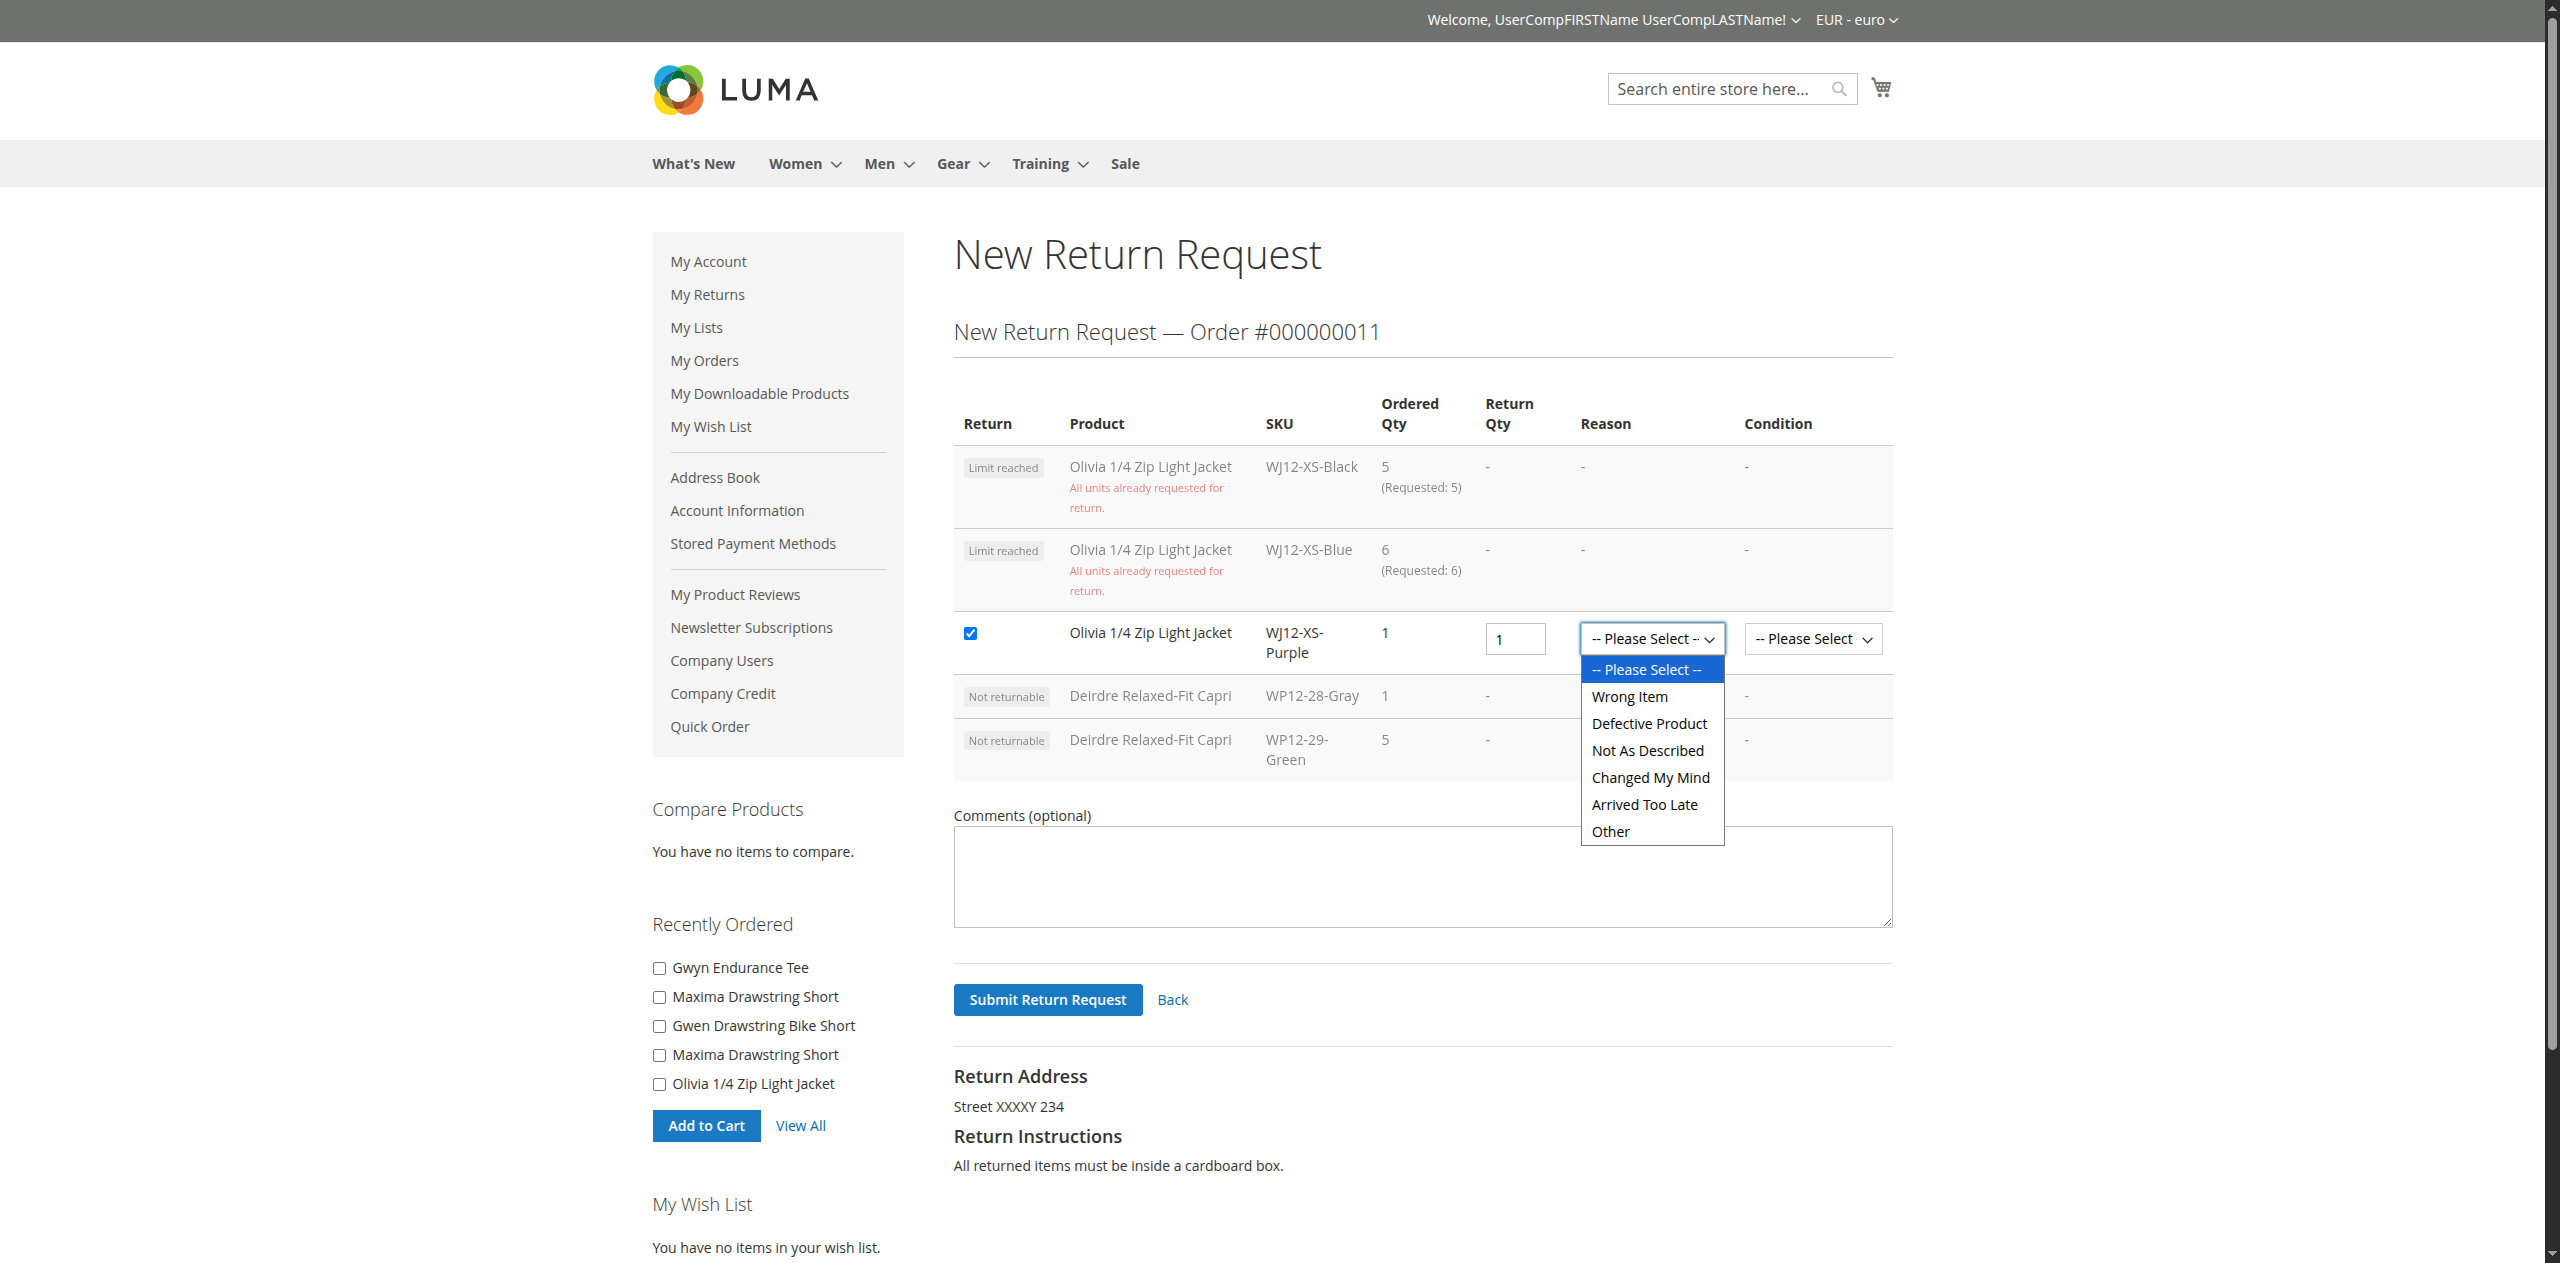Expand the EUR euro currency selector
This screenshot has height=1263, width=2560.
[1855, 20]
